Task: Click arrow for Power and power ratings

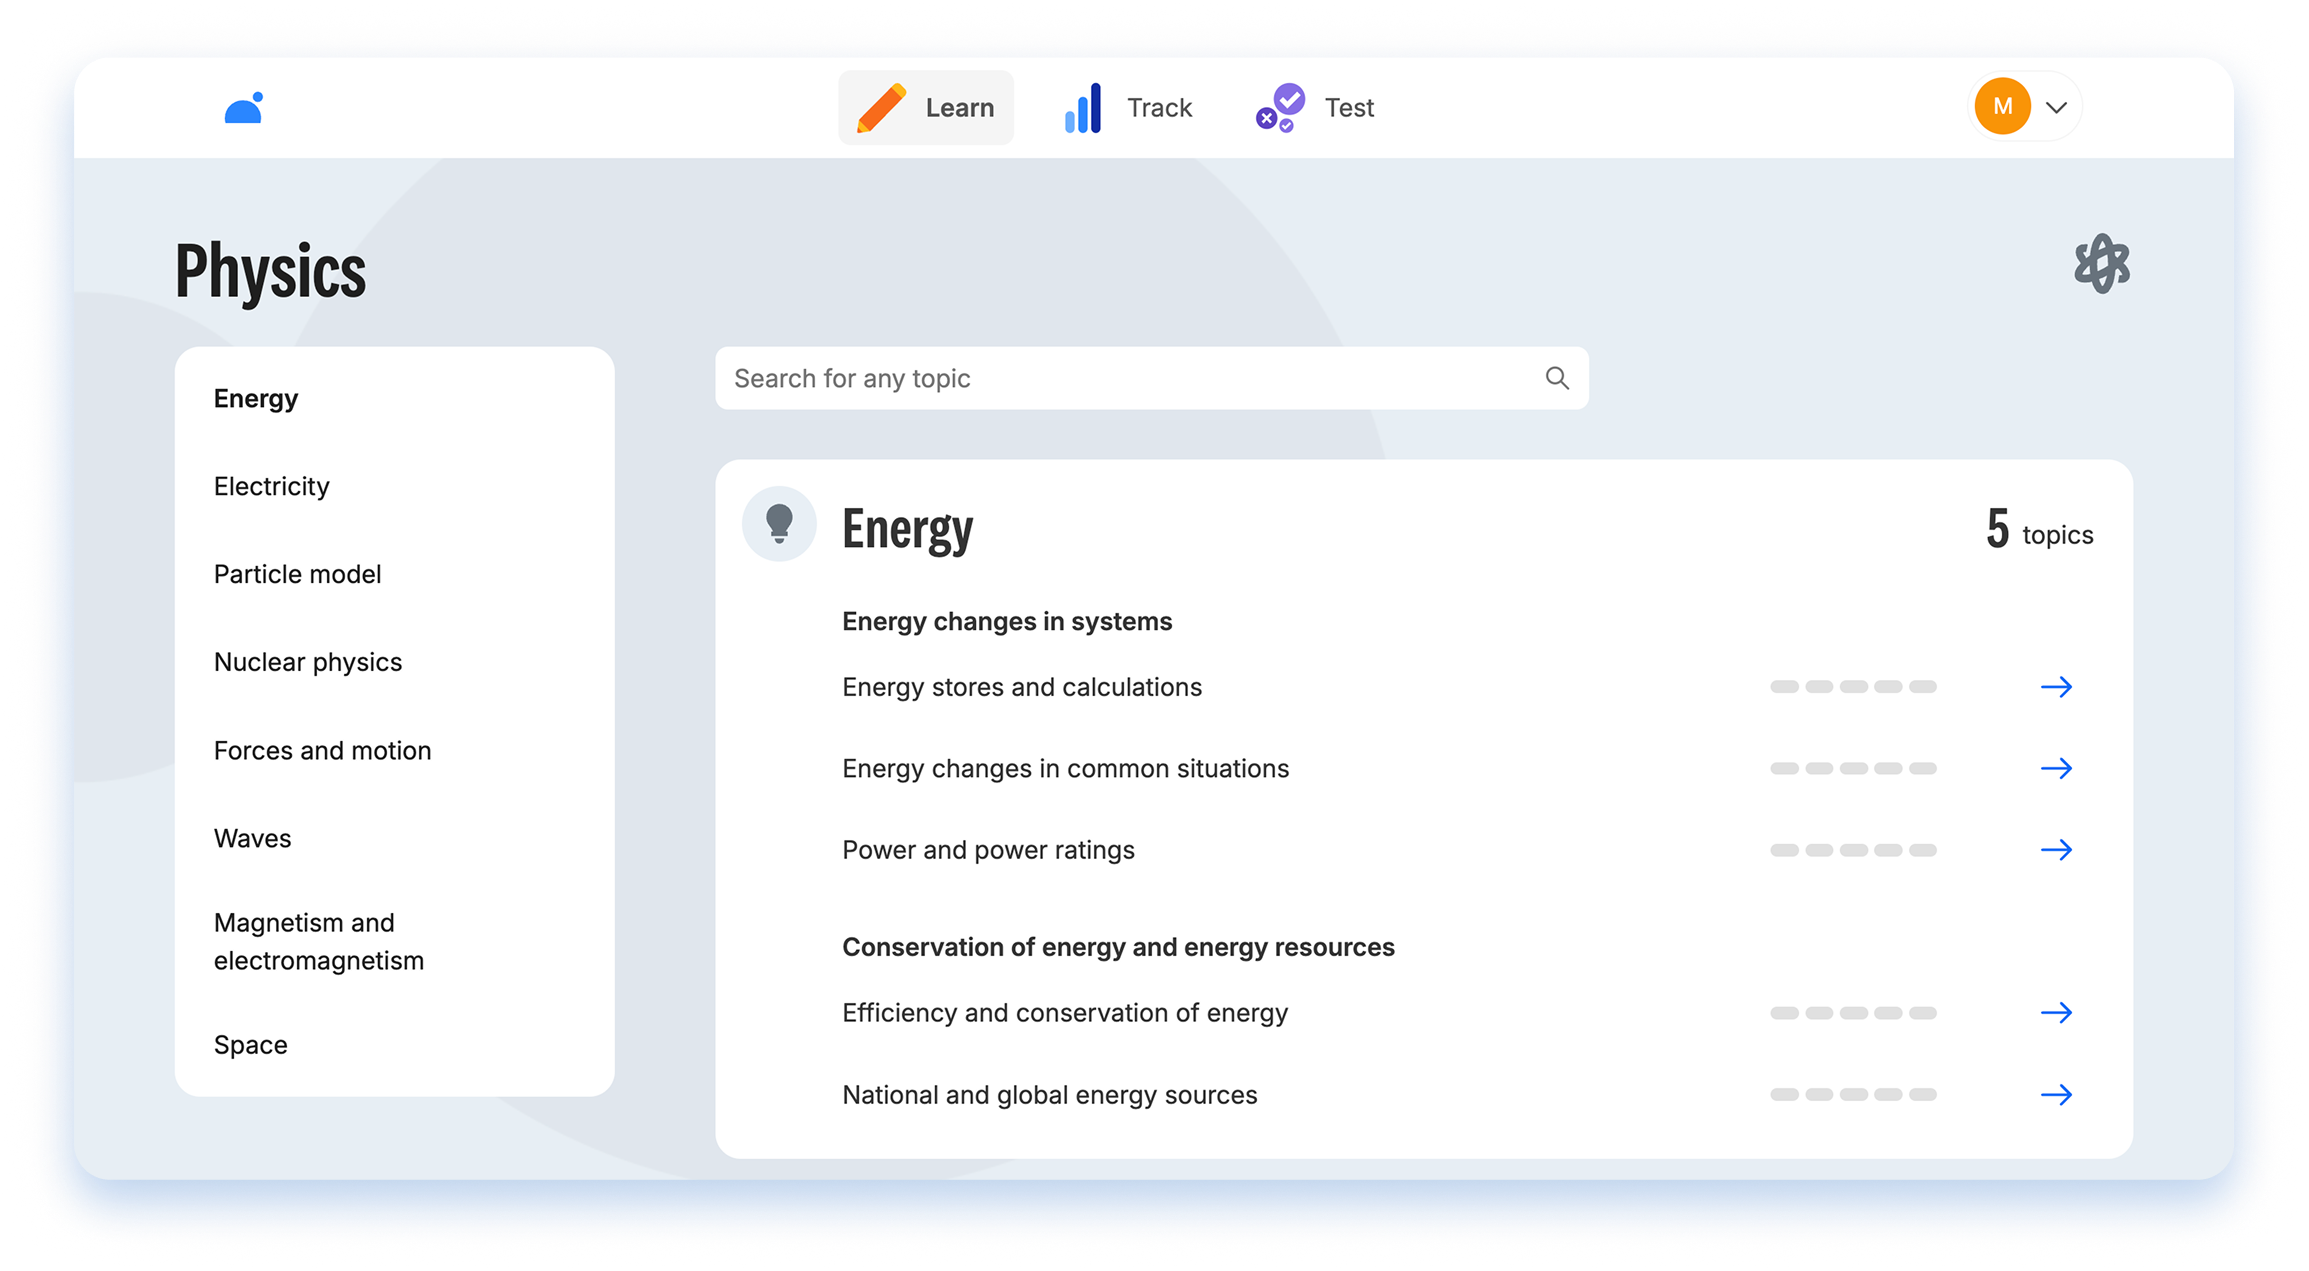Action: click(x=2056, y=850)
